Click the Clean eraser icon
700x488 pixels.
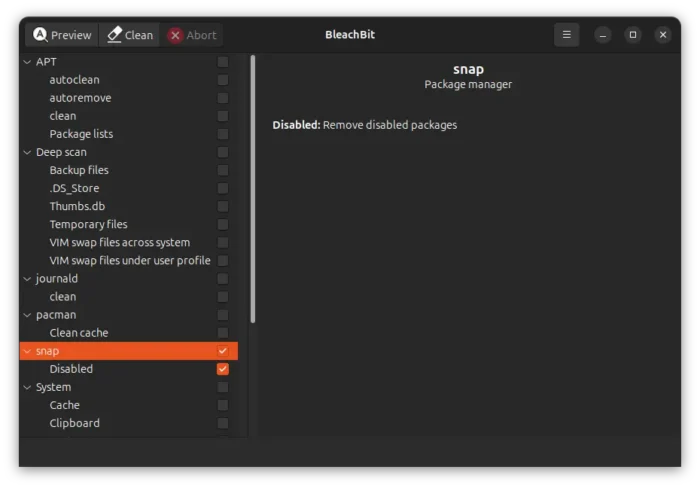click(114, 35)
